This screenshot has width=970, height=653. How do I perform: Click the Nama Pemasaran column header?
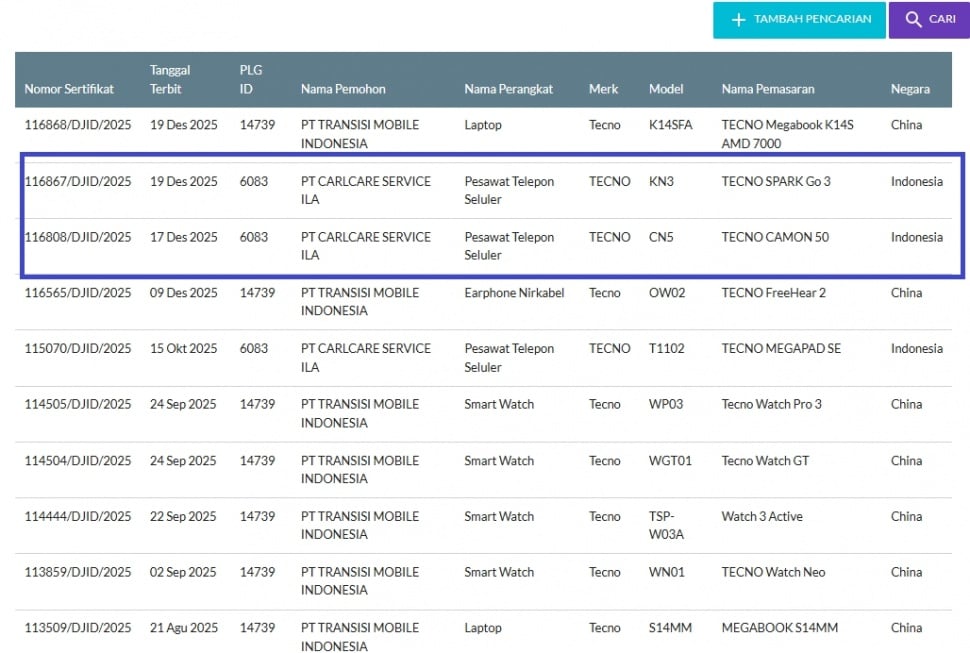click(768, 89)
